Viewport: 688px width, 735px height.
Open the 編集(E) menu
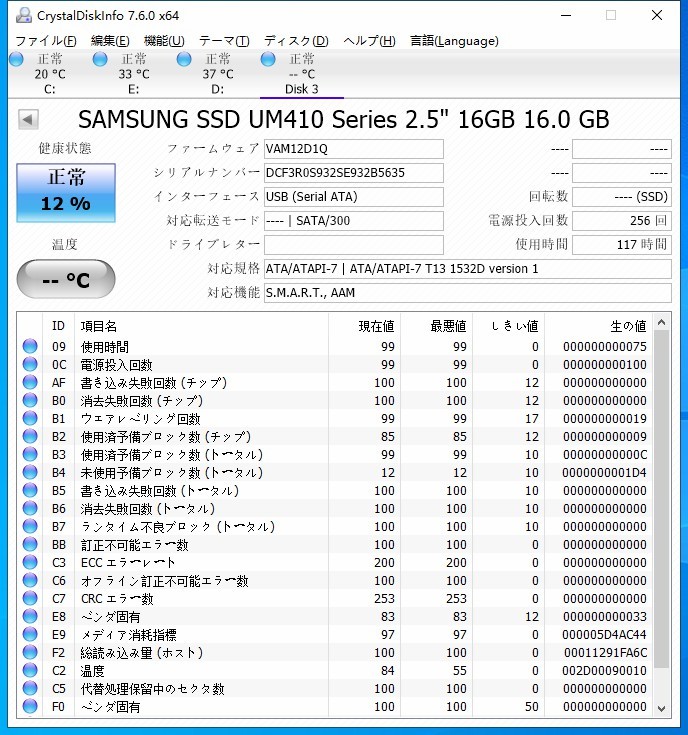pyautogui.click(x=110, y=41)
